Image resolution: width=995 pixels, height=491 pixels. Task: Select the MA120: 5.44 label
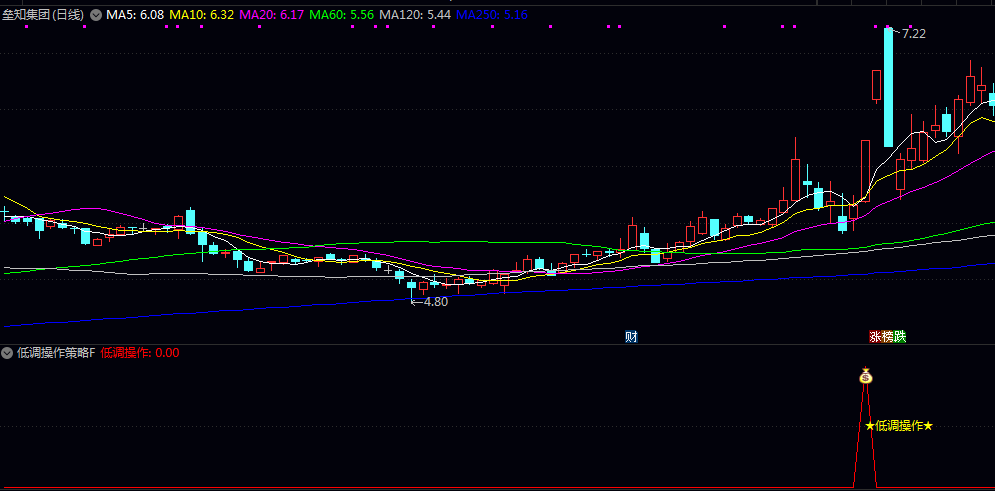(x=415, y=15)
